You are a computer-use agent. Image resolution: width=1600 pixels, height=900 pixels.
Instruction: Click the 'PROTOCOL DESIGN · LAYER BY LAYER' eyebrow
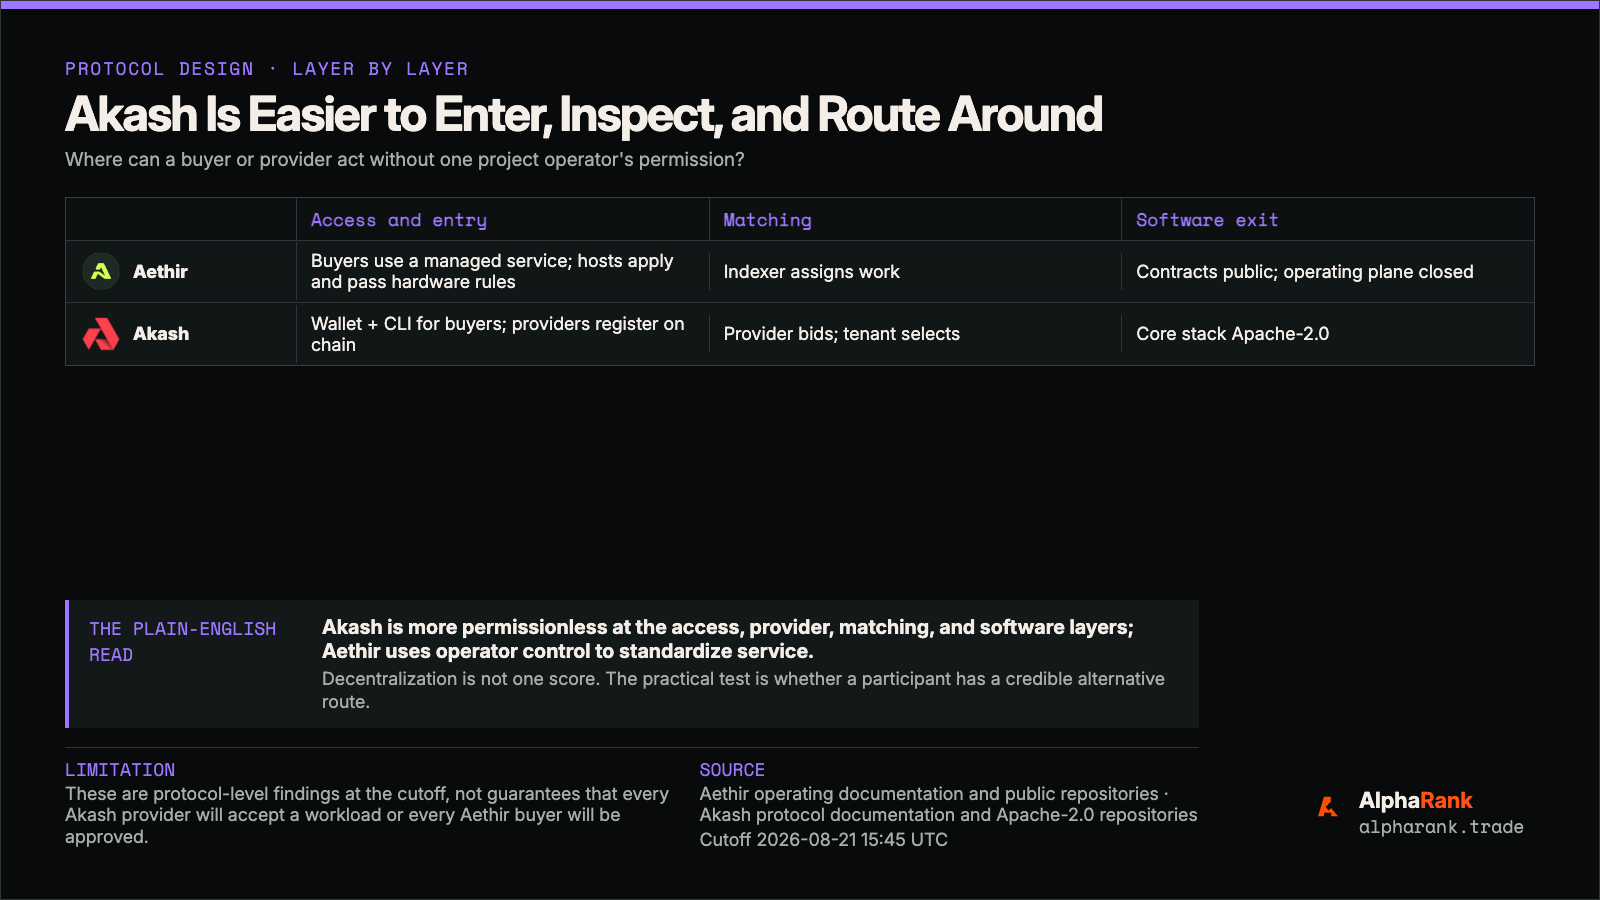click(267, 69)
